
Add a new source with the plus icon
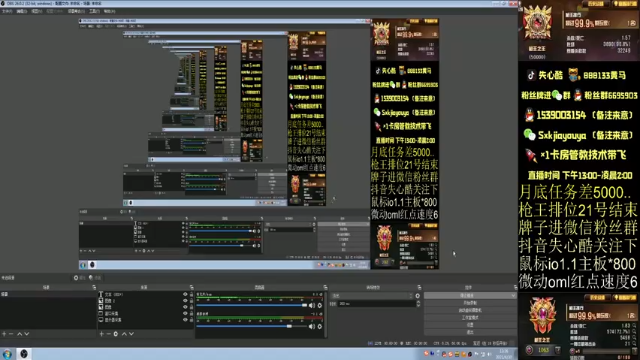[102, 334]
